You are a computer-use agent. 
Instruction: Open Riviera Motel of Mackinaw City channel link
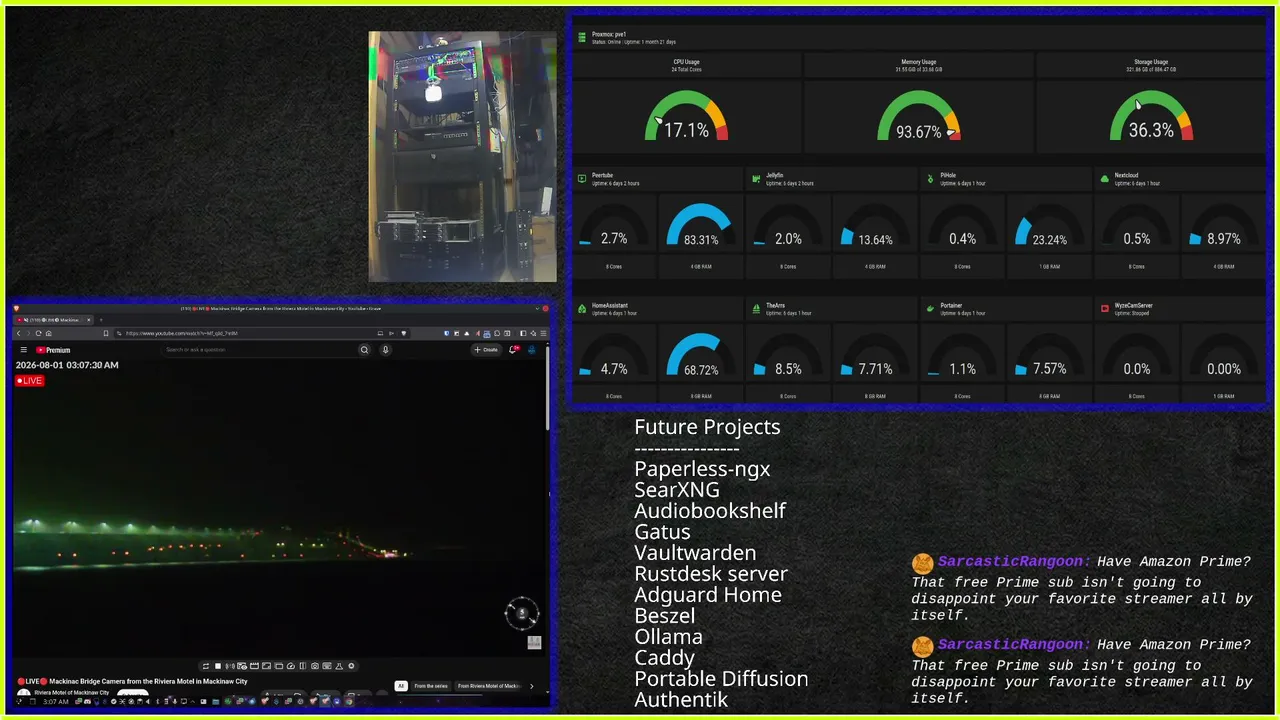point(74,692)
